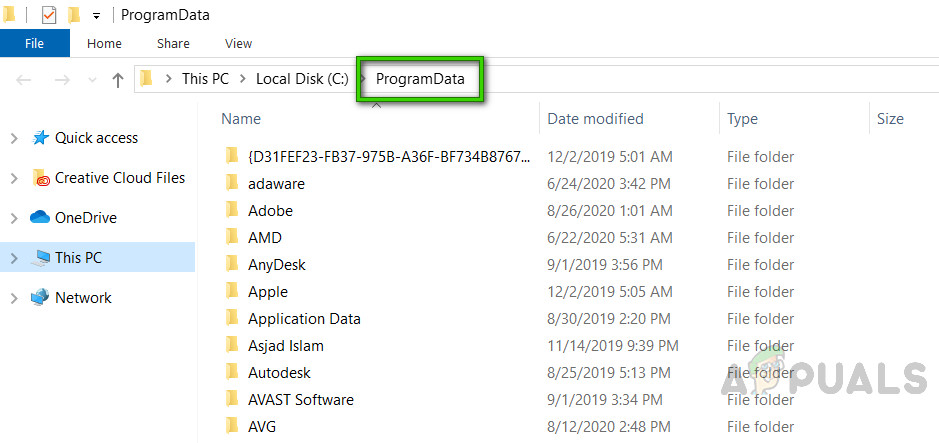Expand the This PC tree node

[x=14, y=258]
